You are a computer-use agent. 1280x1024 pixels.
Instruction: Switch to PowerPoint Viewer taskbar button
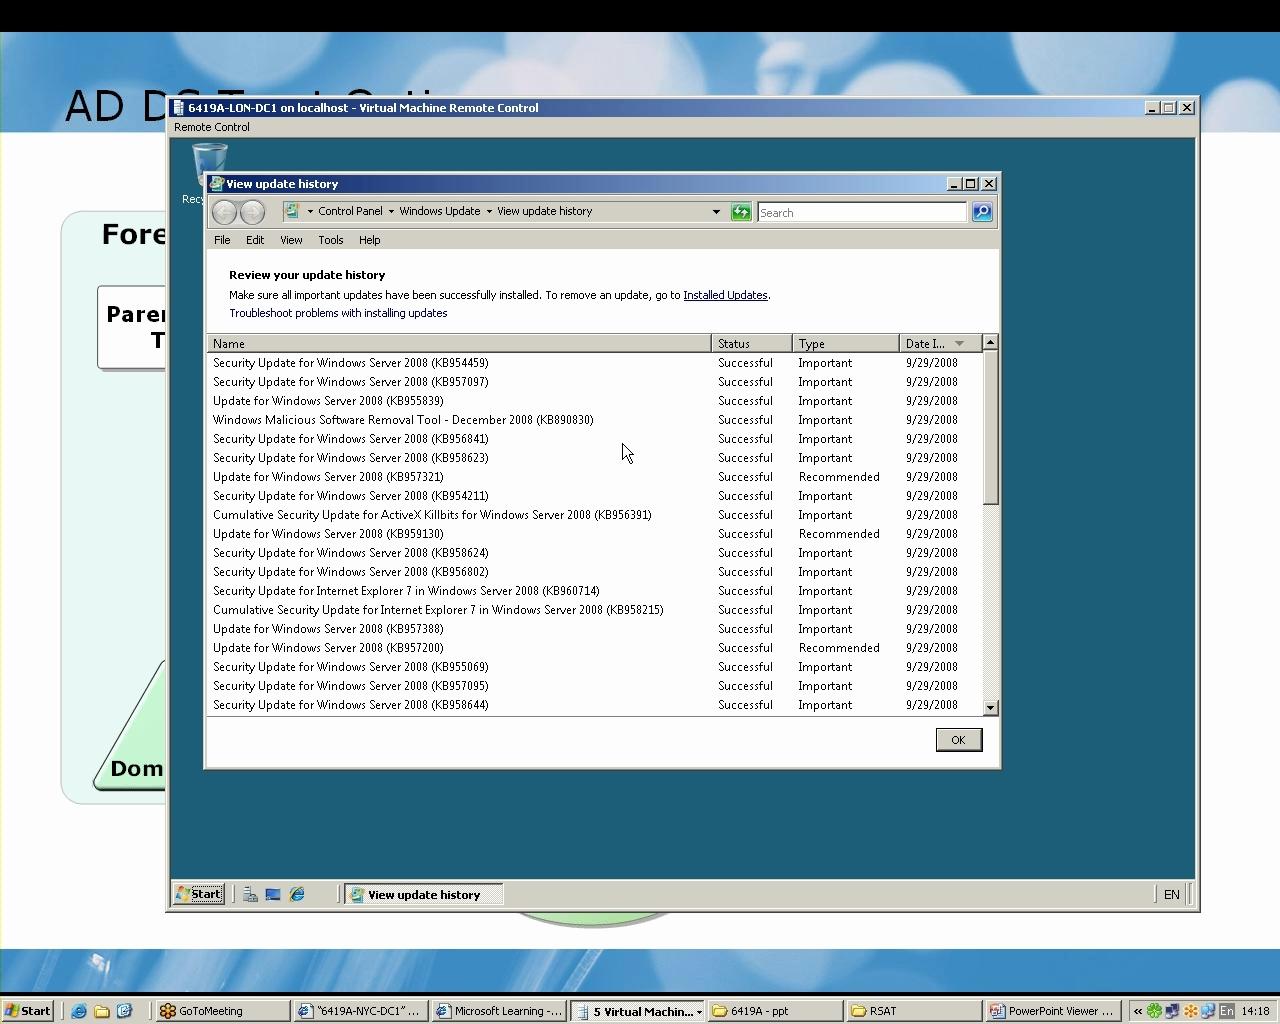[1051, 1011]
